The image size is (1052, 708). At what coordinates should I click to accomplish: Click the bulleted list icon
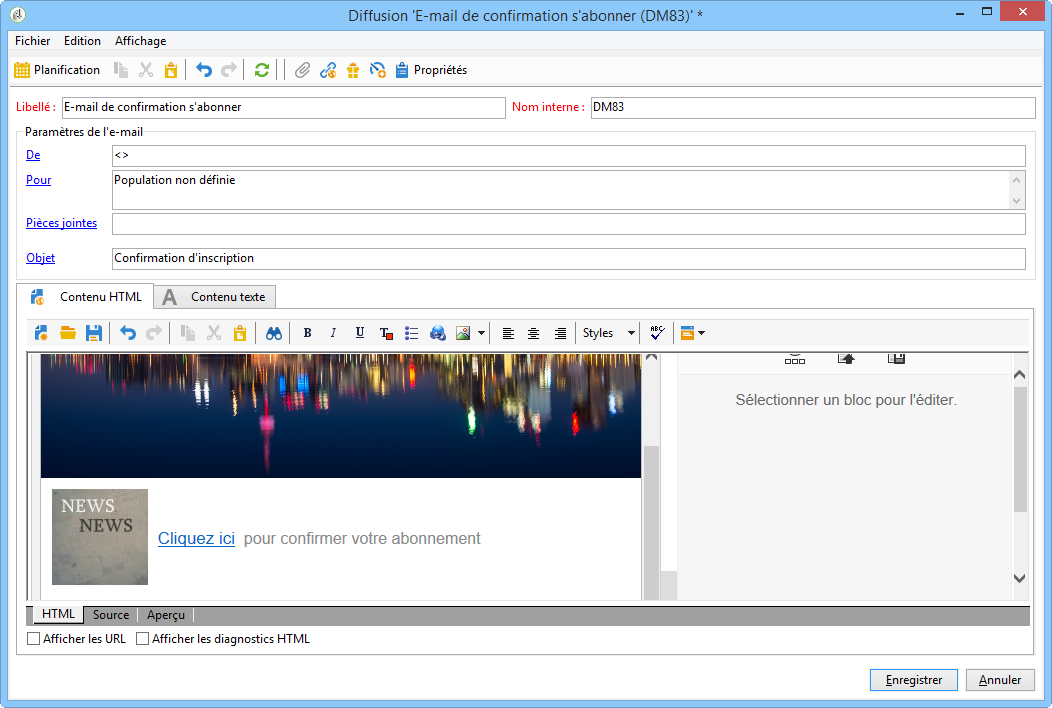411,333
